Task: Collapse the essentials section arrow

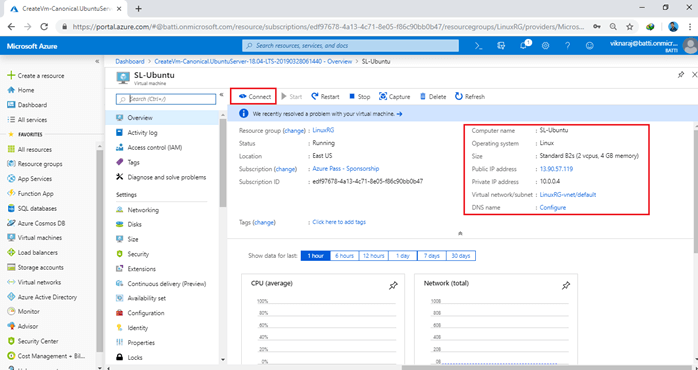Action: 460,233
